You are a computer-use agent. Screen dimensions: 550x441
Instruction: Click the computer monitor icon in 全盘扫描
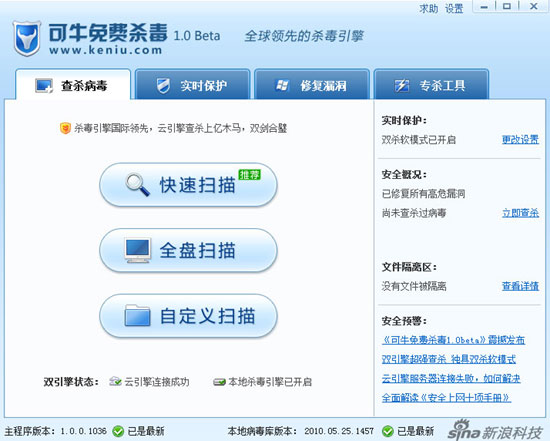pos(138,250)
